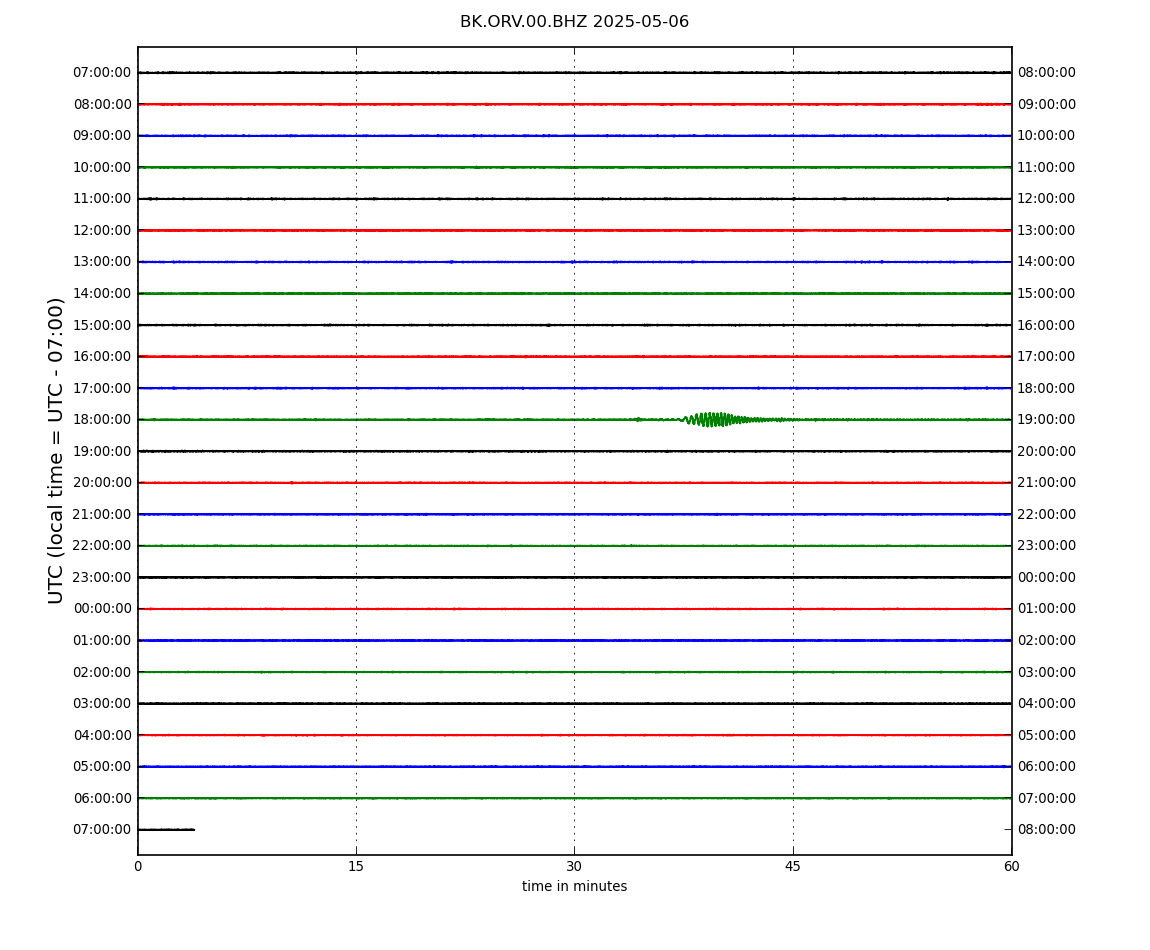Click the 15:00:00 start label of its black row
Viewport: 1150px width, 950px height.
102,325
